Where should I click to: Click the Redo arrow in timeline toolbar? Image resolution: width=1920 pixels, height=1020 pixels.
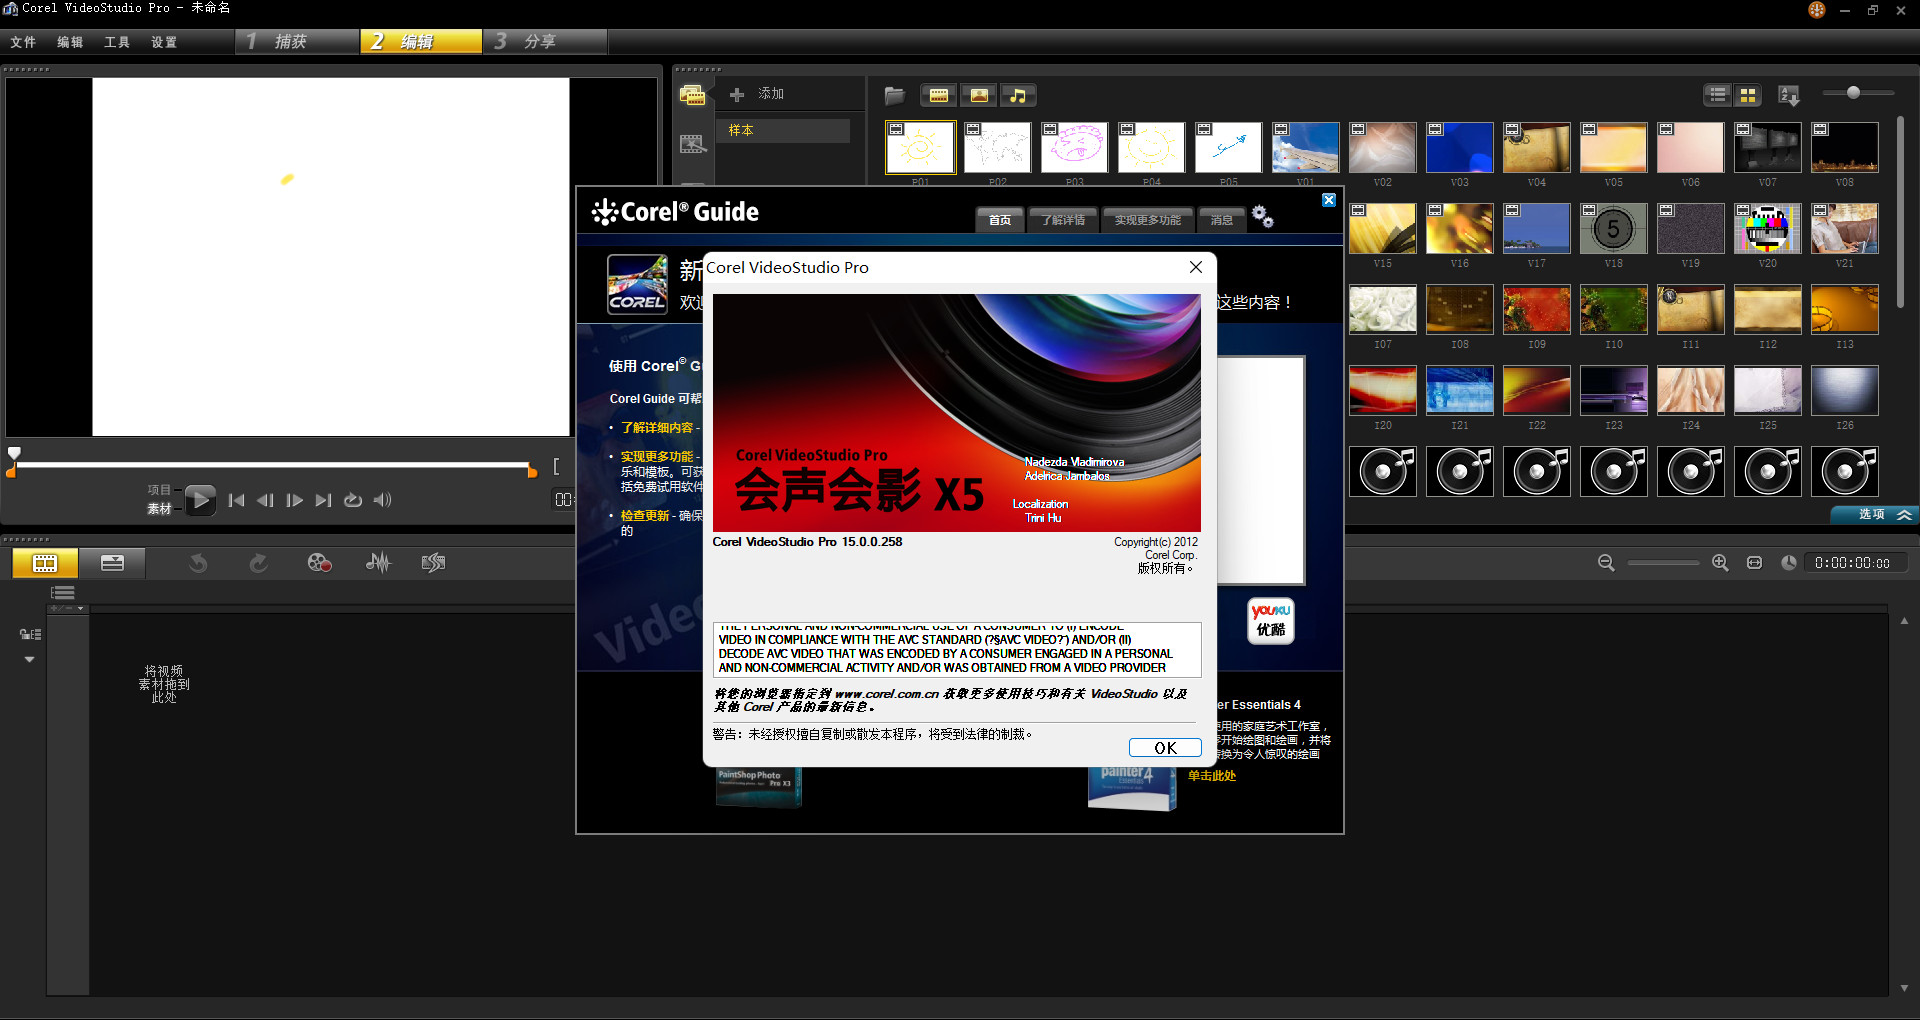258,563
